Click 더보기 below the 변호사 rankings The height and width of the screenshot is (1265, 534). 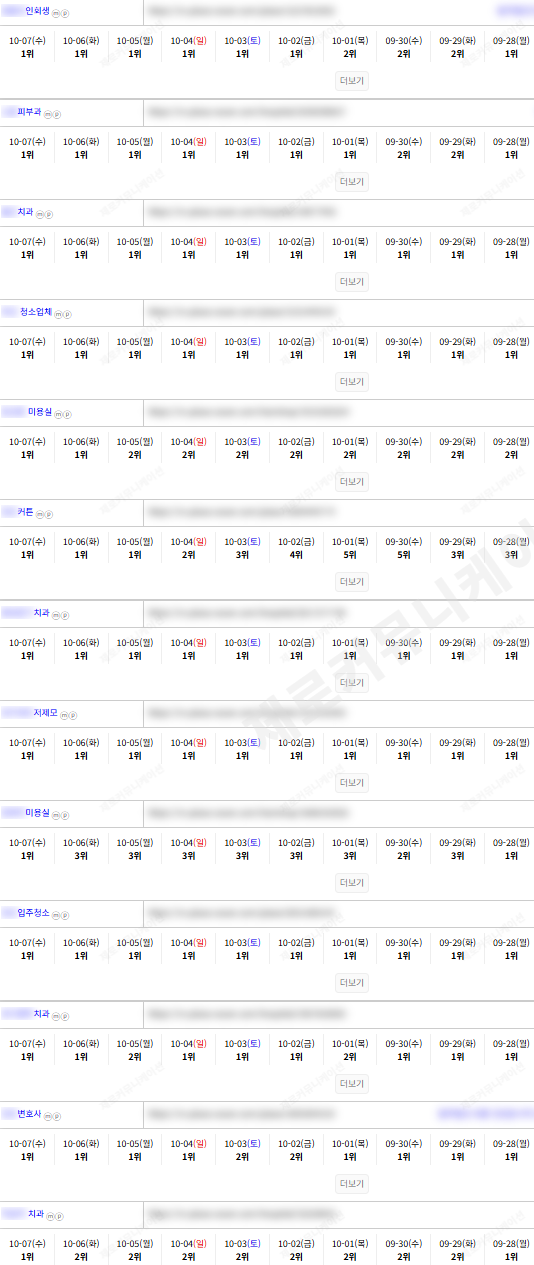[x=352, y=1183]
